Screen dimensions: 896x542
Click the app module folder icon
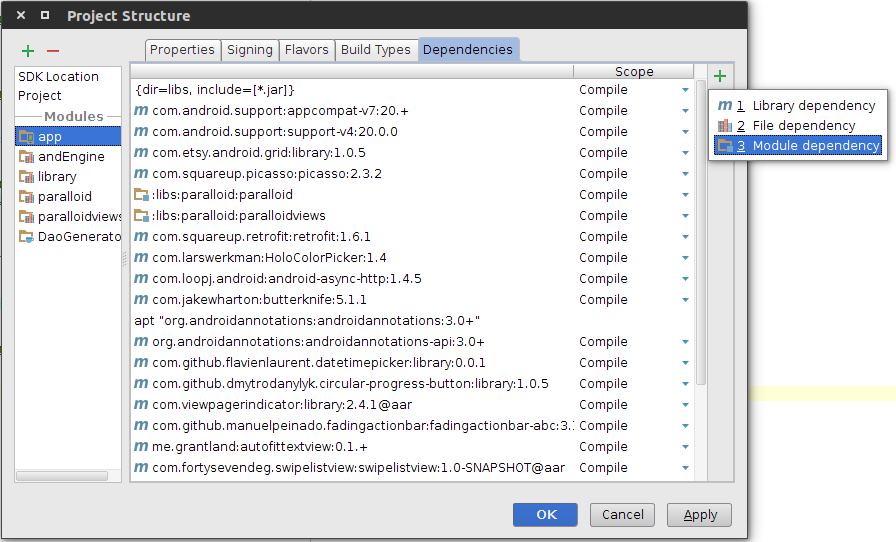(26, 137)
